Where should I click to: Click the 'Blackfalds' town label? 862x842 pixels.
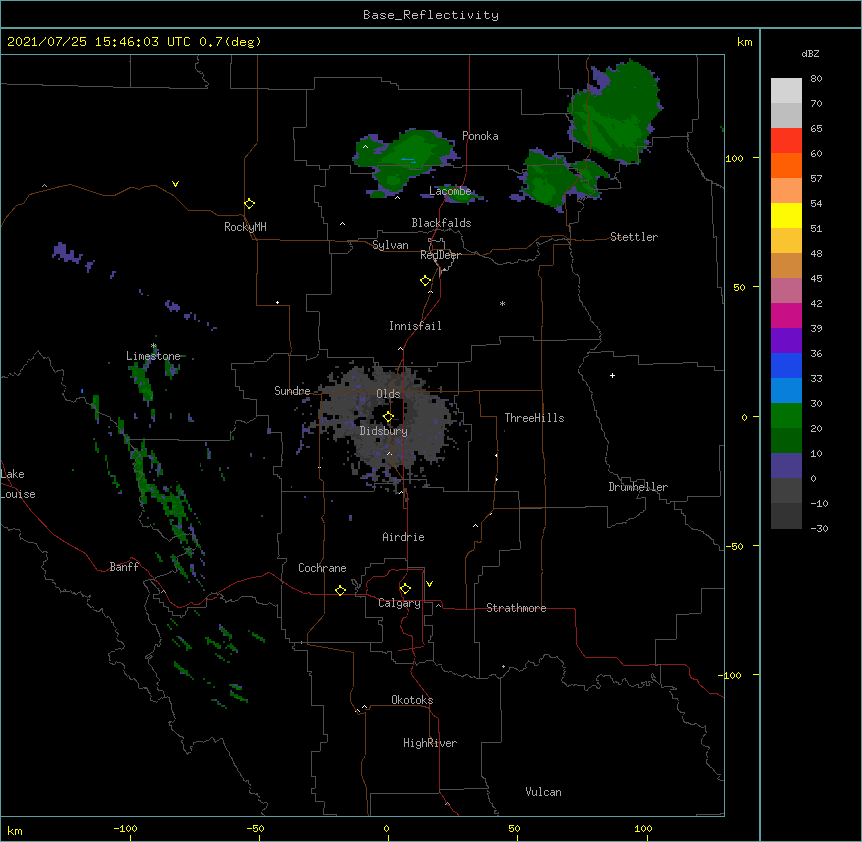tap(441, 223)
